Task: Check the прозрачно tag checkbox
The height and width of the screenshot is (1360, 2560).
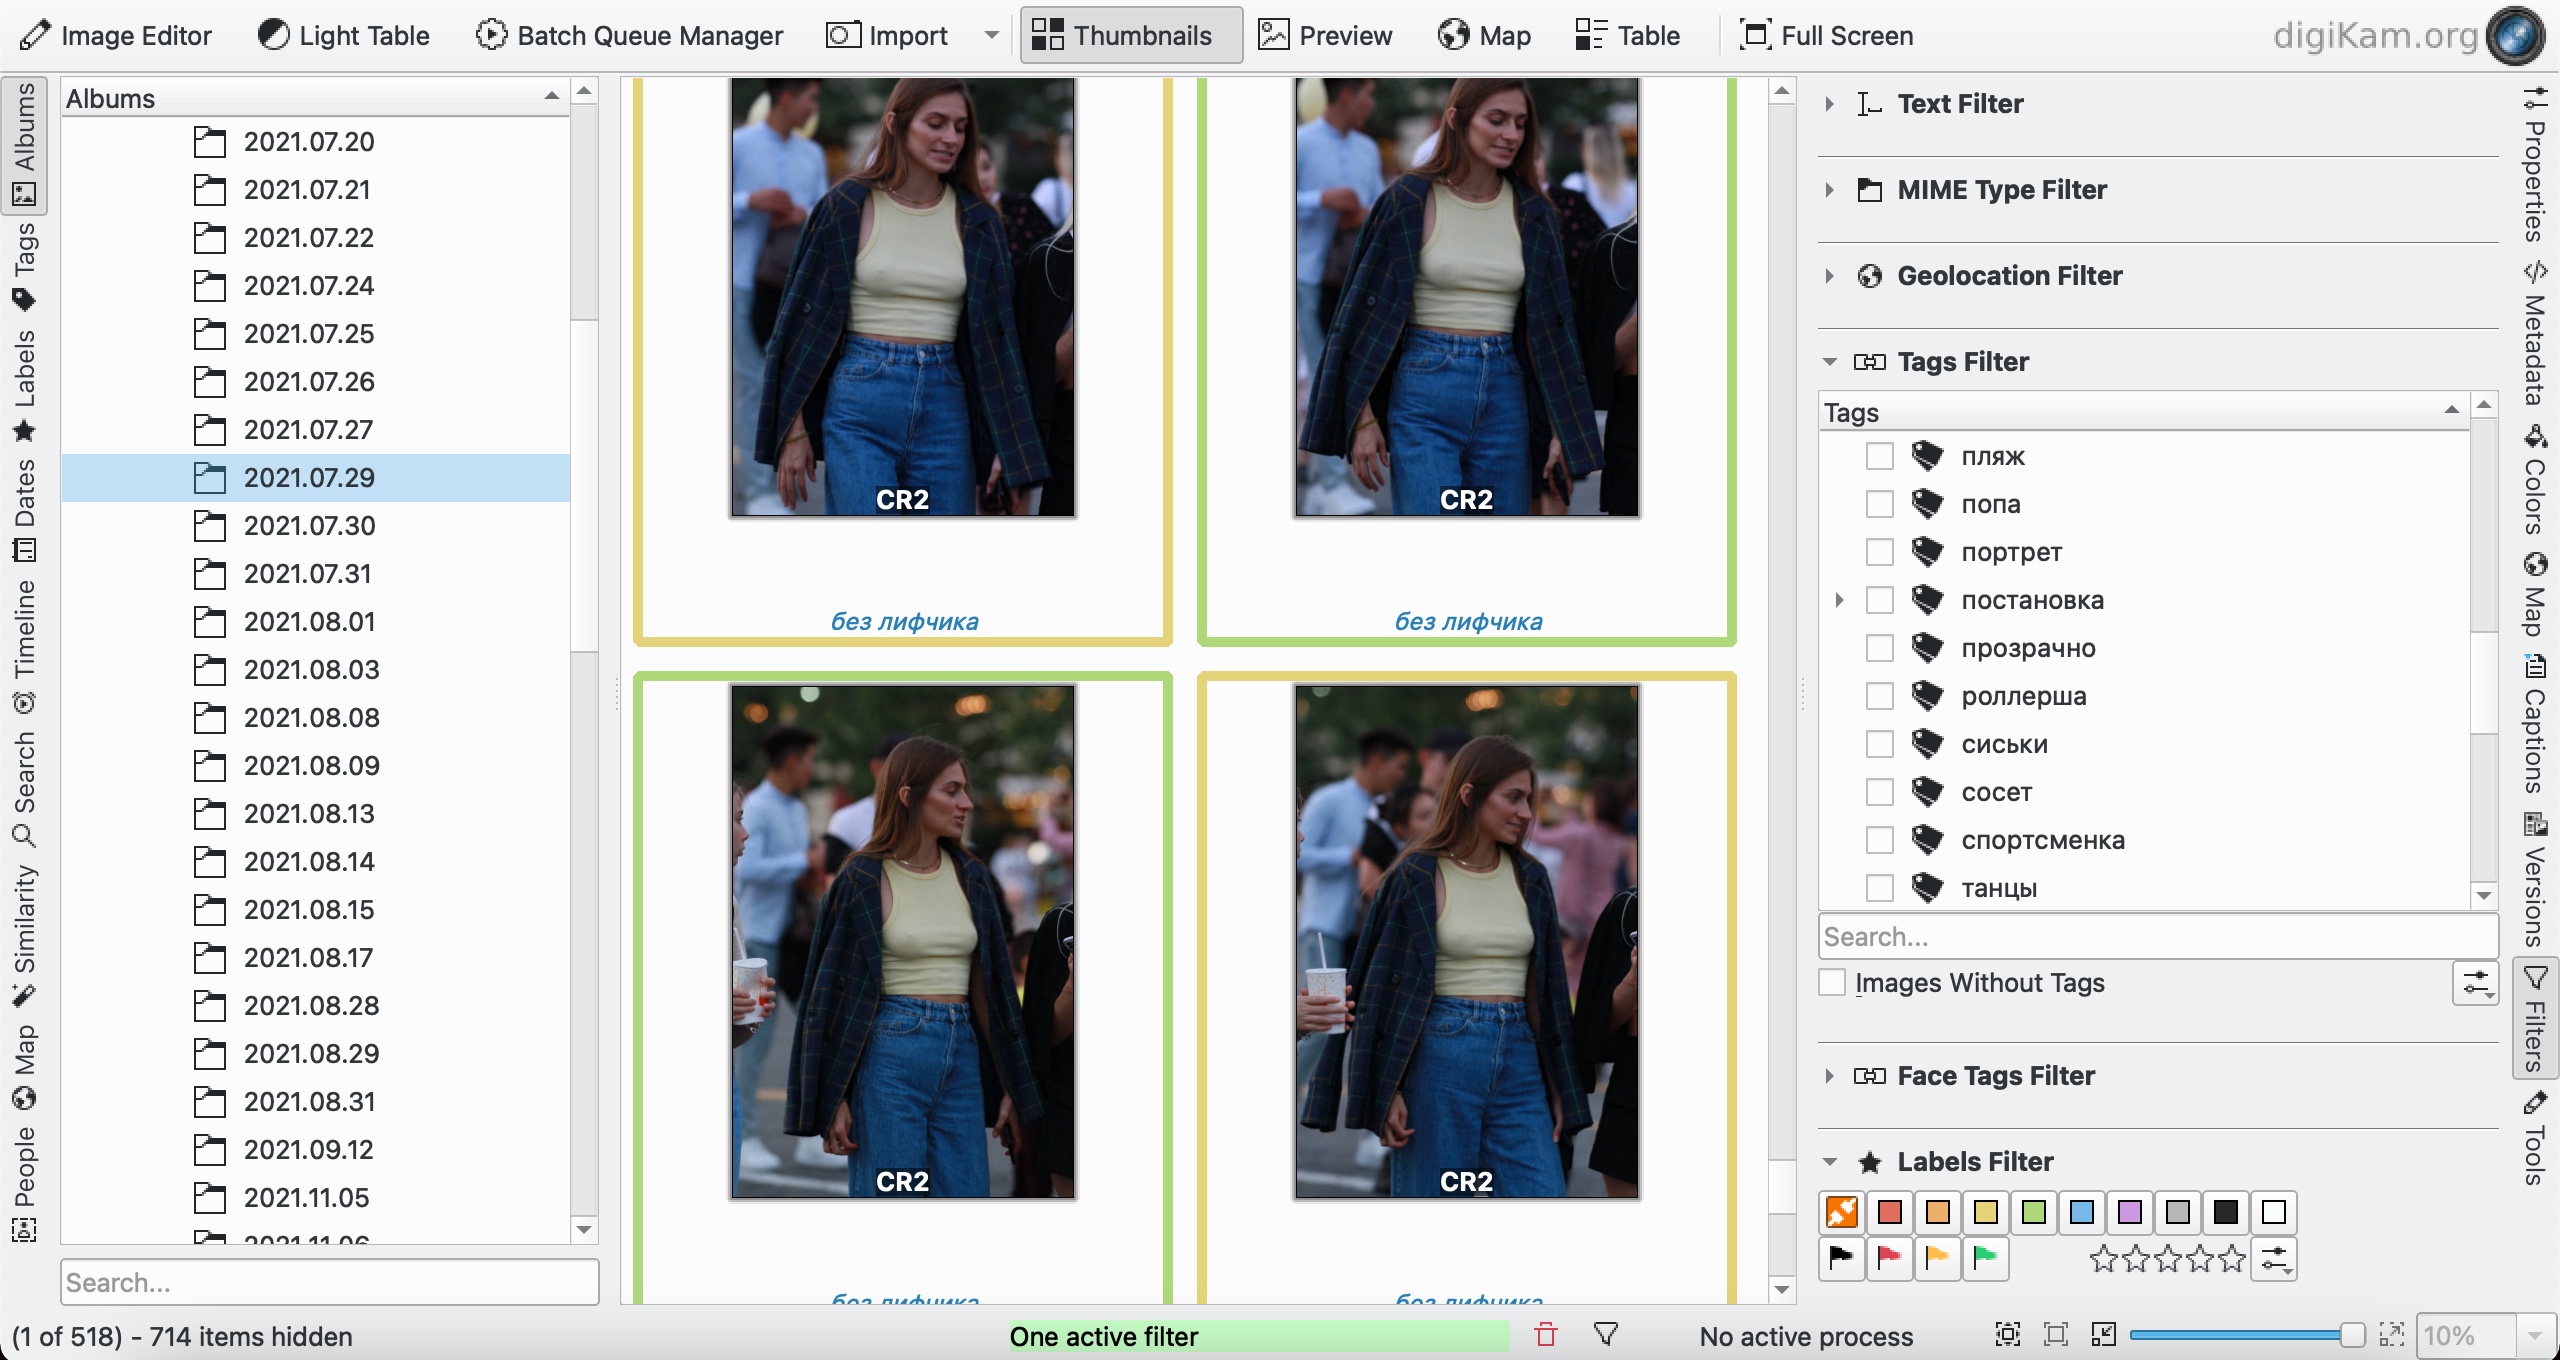Action: click(1880, 648)
